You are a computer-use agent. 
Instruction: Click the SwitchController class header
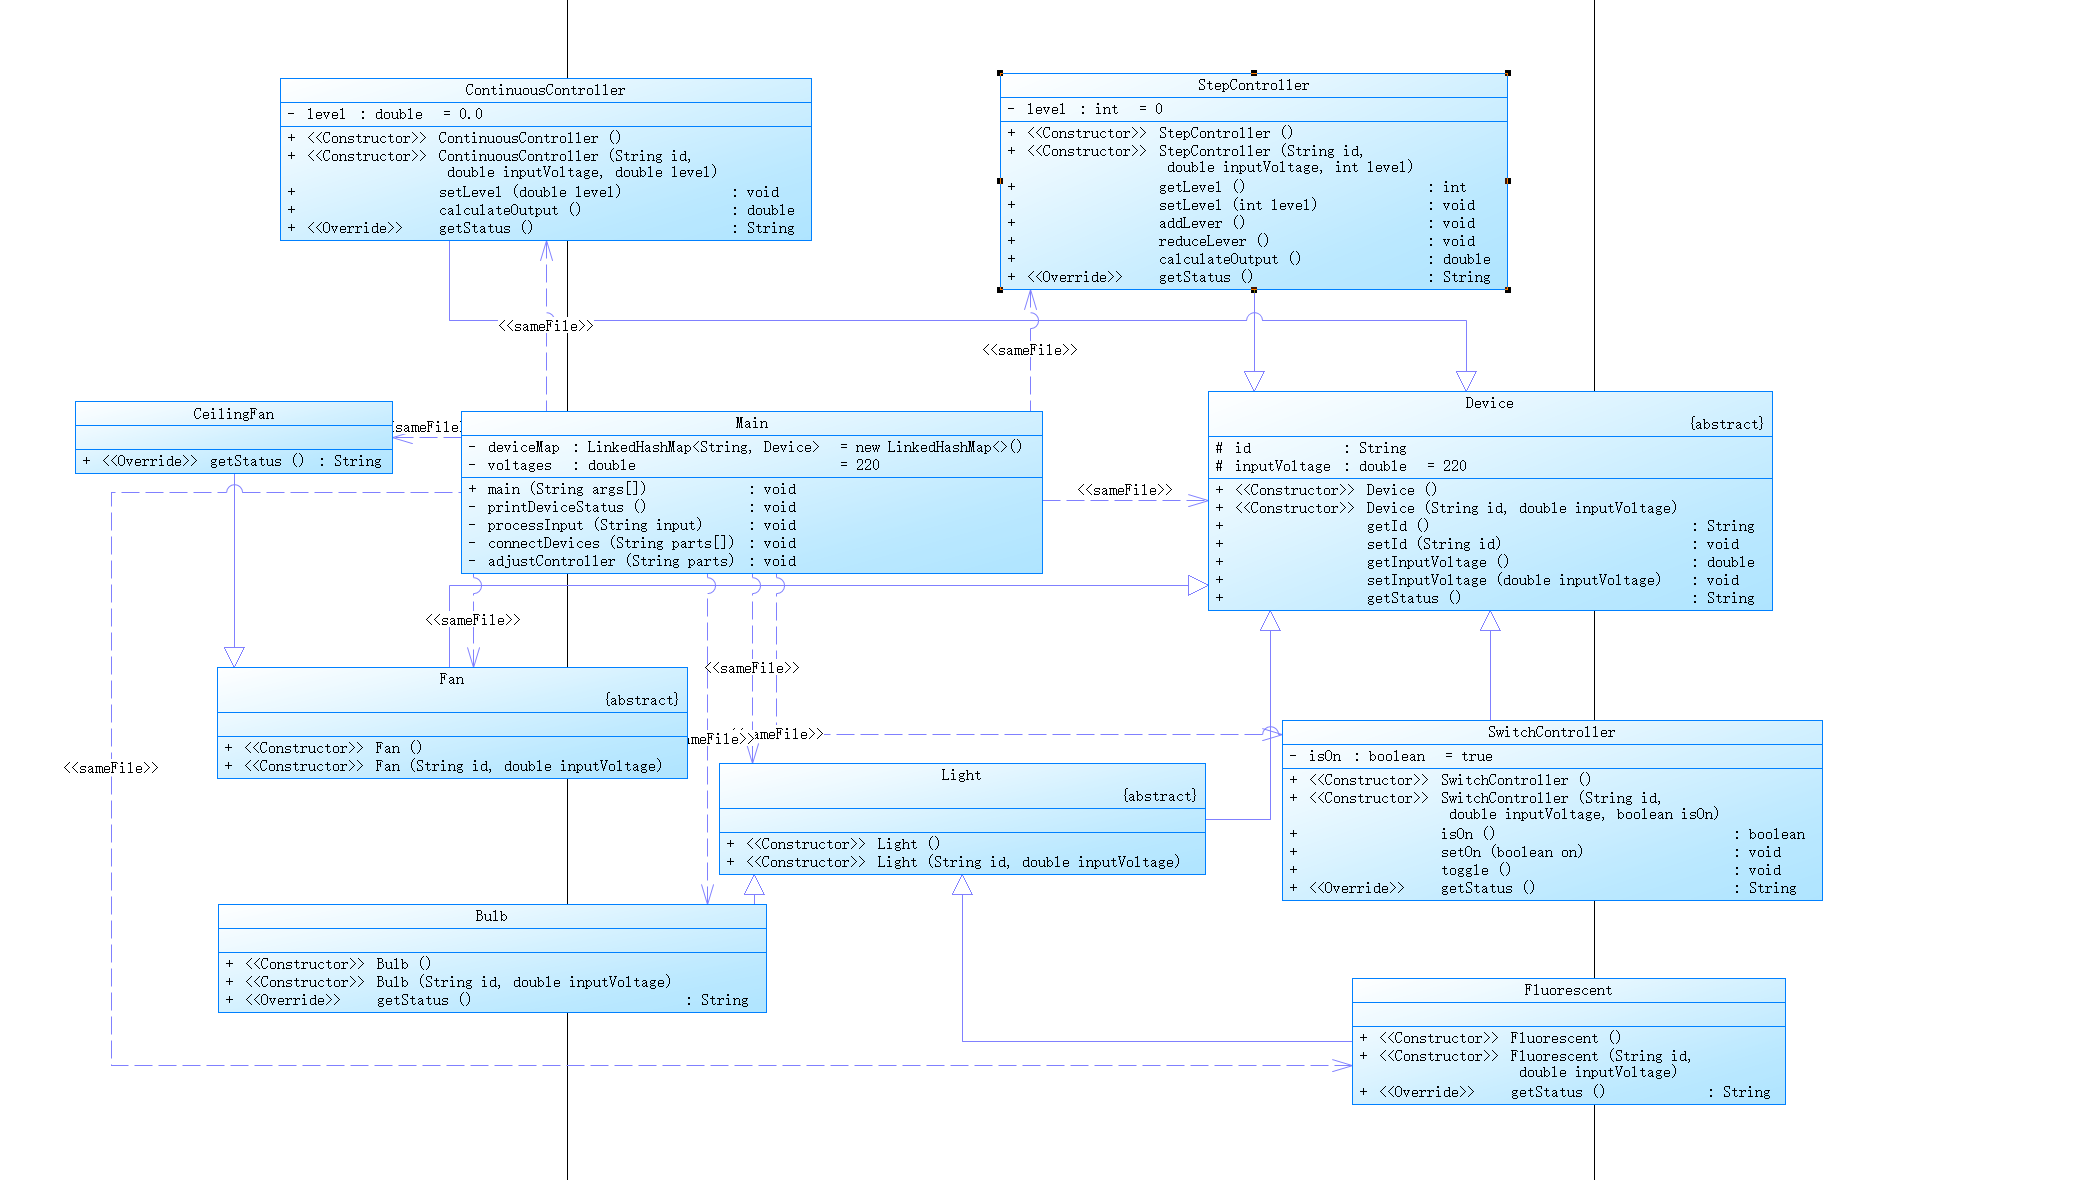pos(1551,732)
